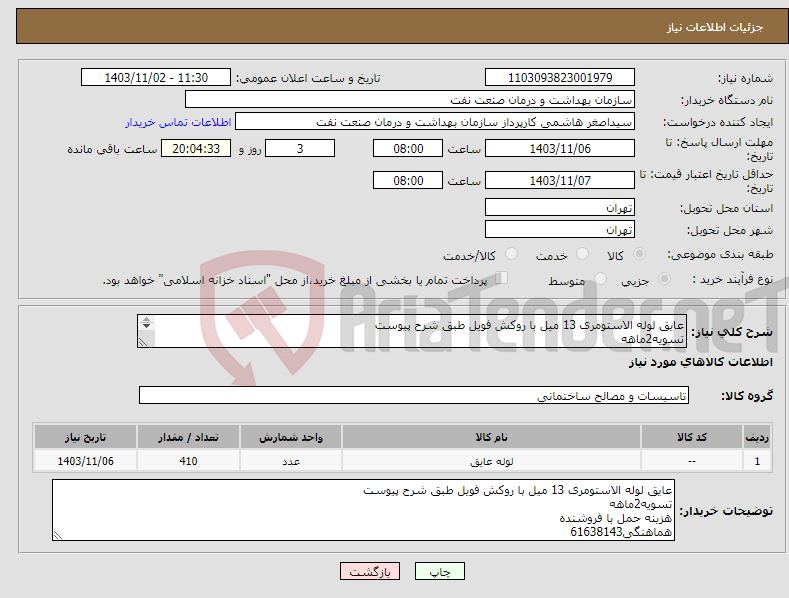Screen dimensions: 789x598
Task: Click the نام کالا column header
Action: coord(491,437)
